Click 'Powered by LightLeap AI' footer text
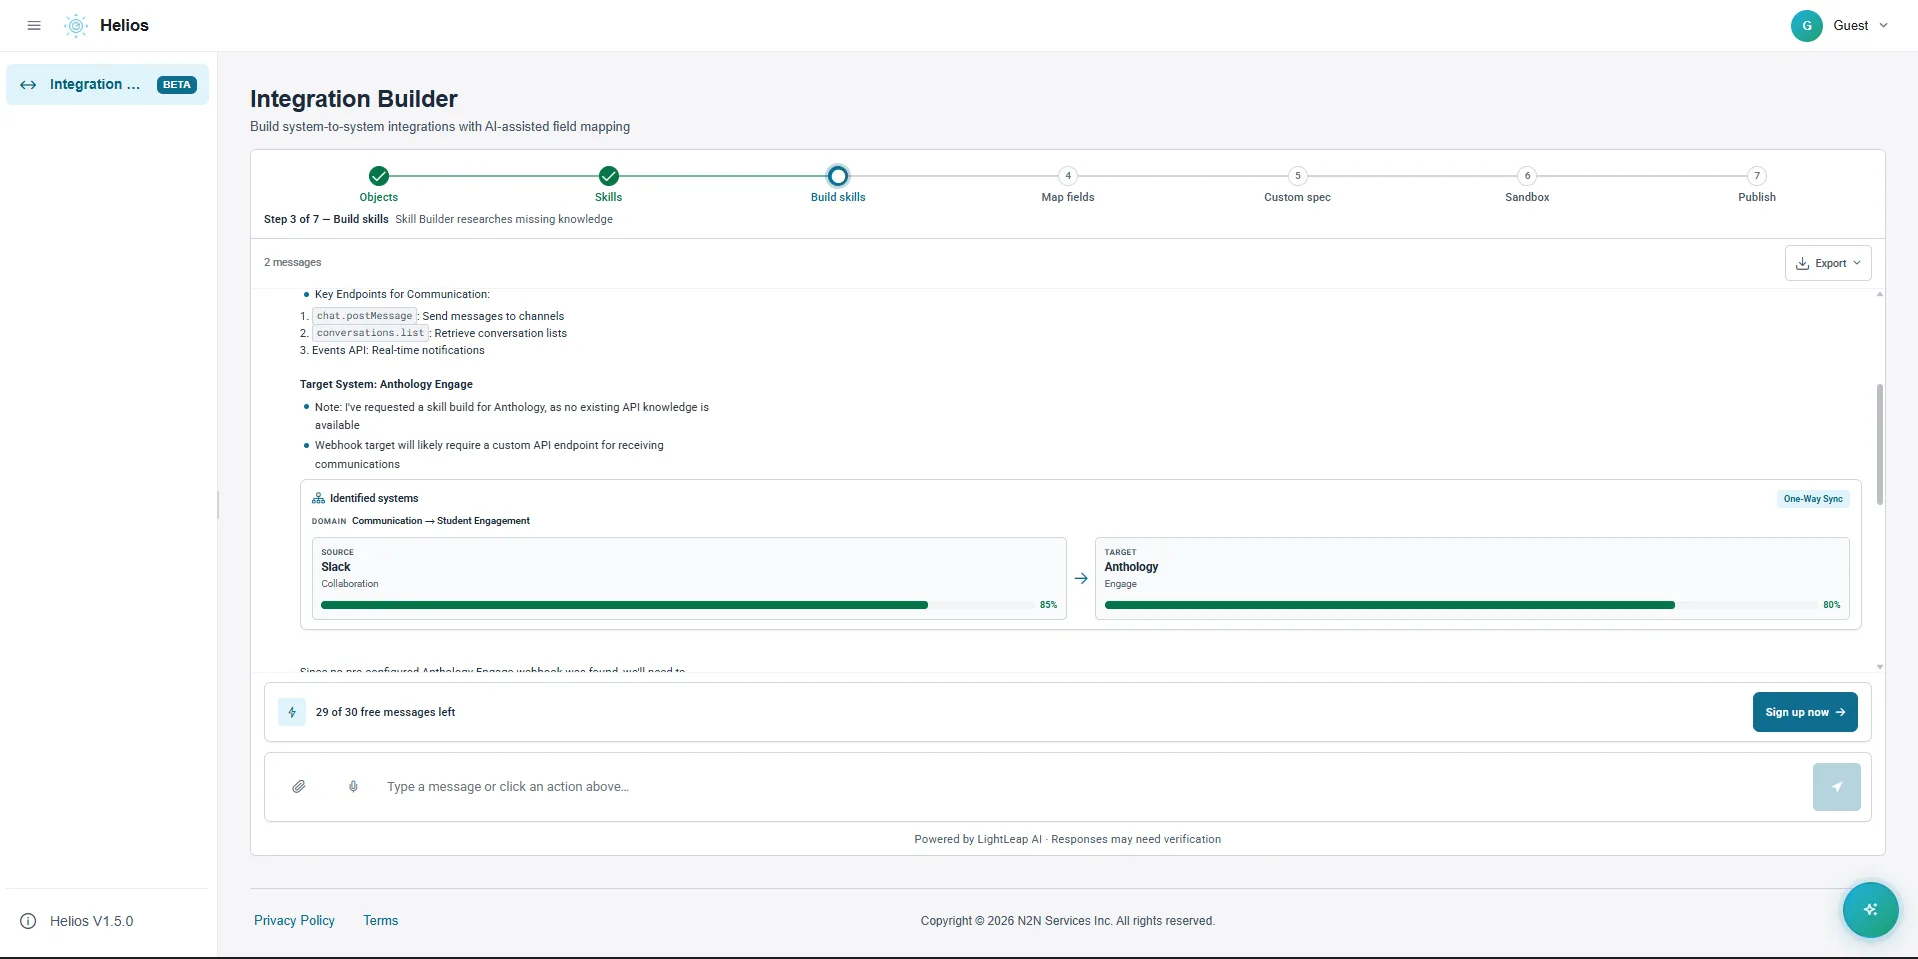Image resolution: width=1918 pixels, height=959 pixels. point(977,839)
